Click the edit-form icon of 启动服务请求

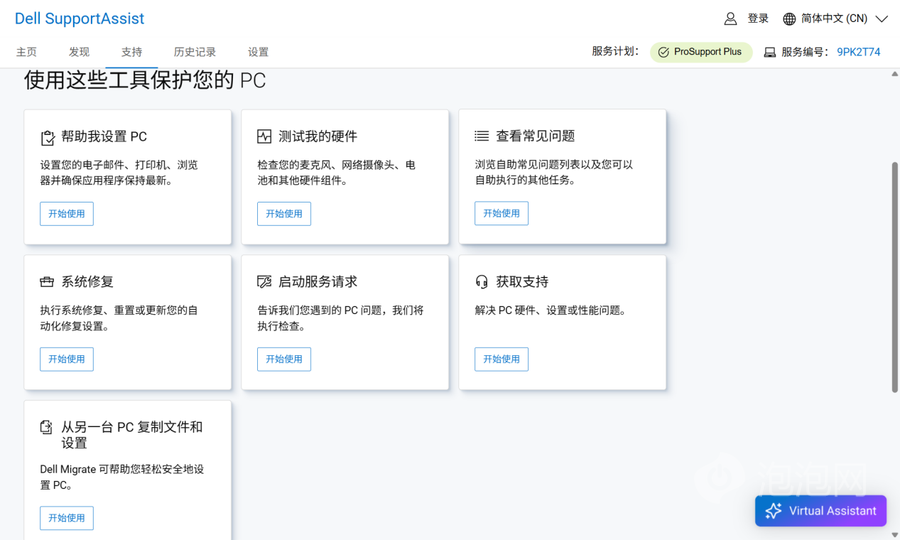[x=264, y=282]
